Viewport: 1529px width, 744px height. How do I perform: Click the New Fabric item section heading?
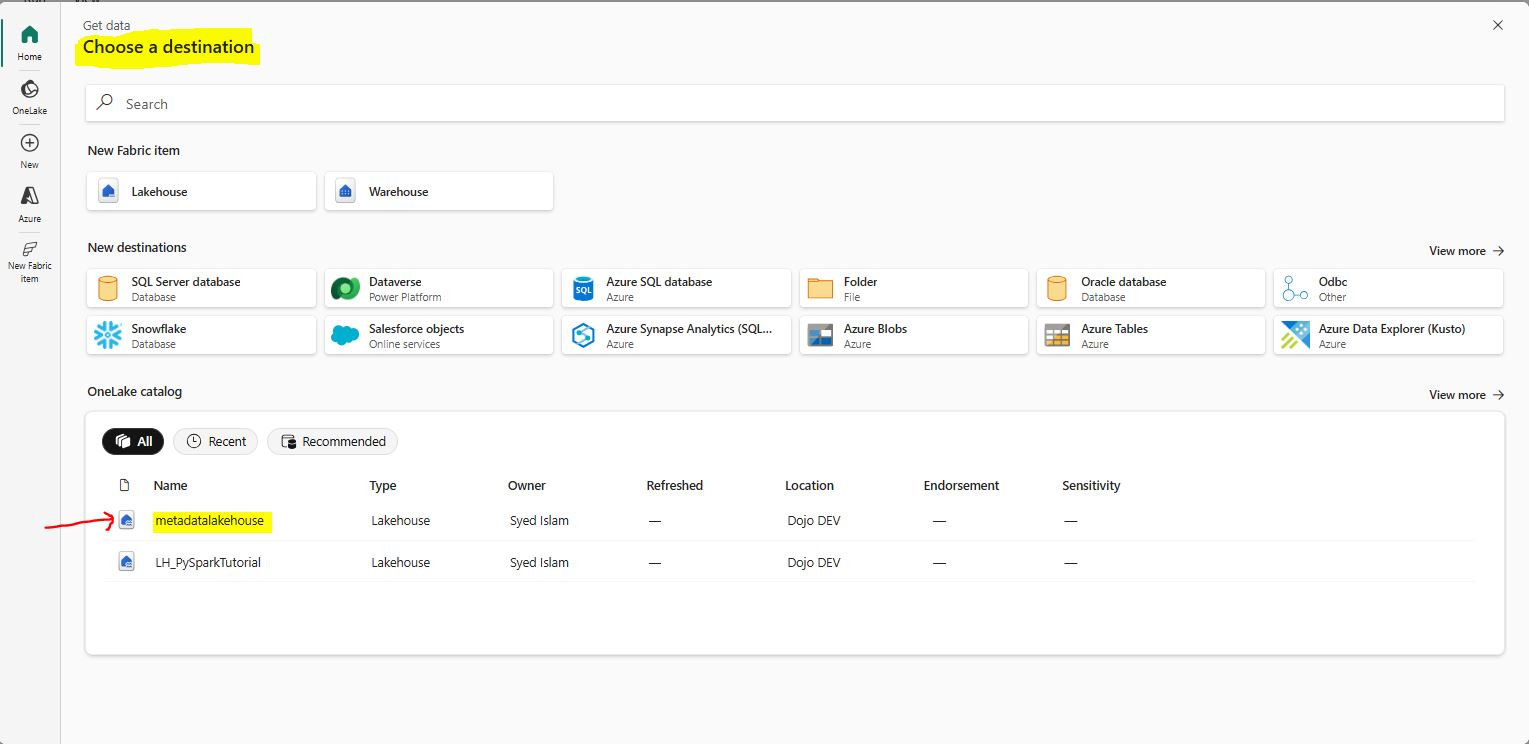(x=134, y=151)
